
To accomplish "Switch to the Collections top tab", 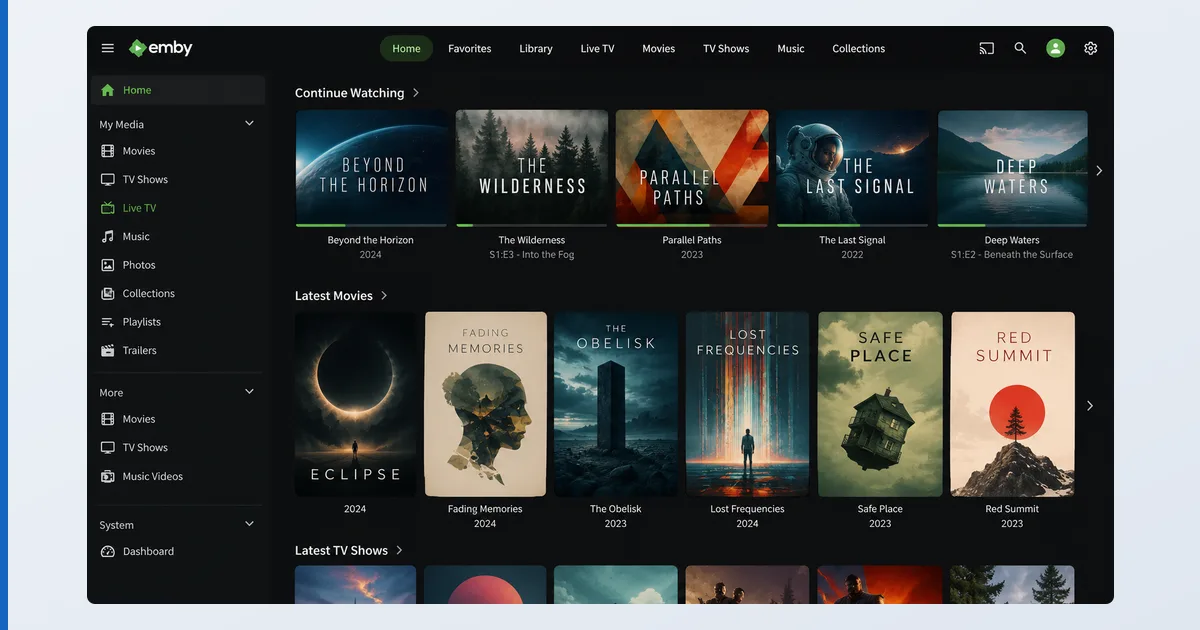I will [x=859, y=48].
